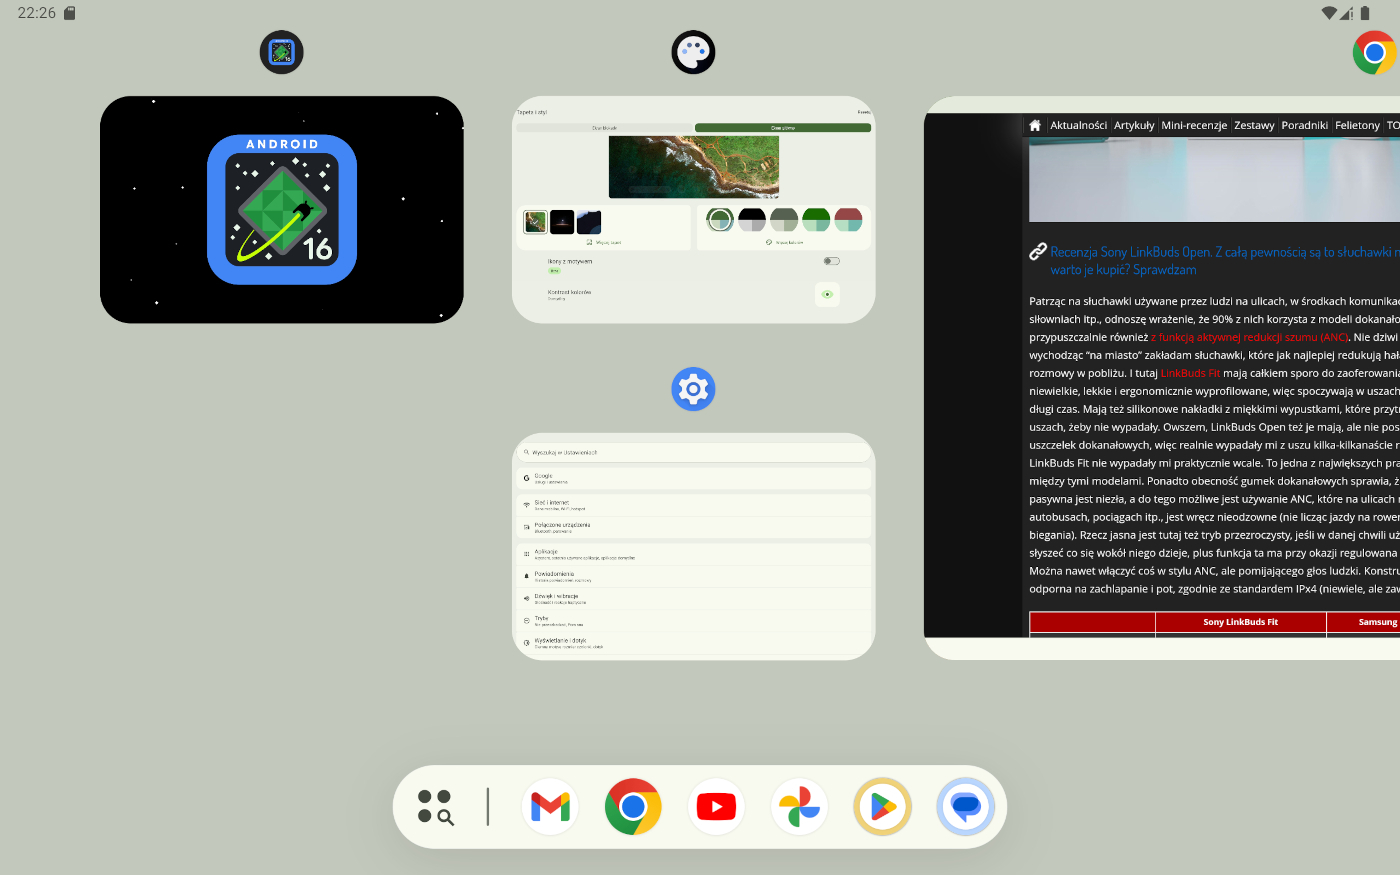The height and width of the screenshot is (875, 1400).
Task: Tap the Android 16 app icon above its card
Action: [281, 52]
